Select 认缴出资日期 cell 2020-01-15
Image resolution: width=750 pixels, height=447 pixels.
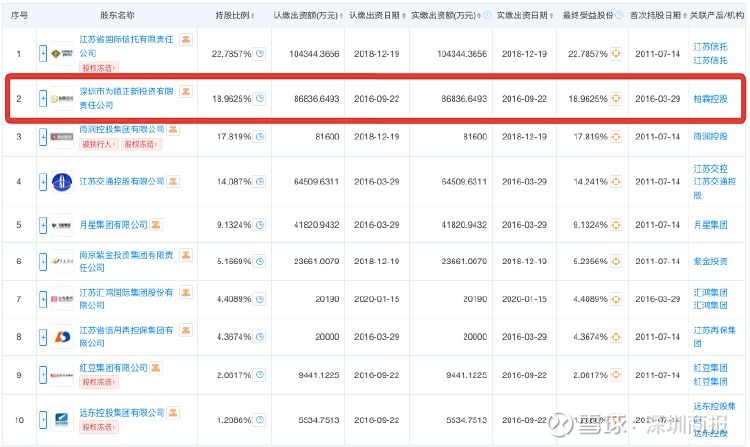pyautogui.click(x=376, y=299)
